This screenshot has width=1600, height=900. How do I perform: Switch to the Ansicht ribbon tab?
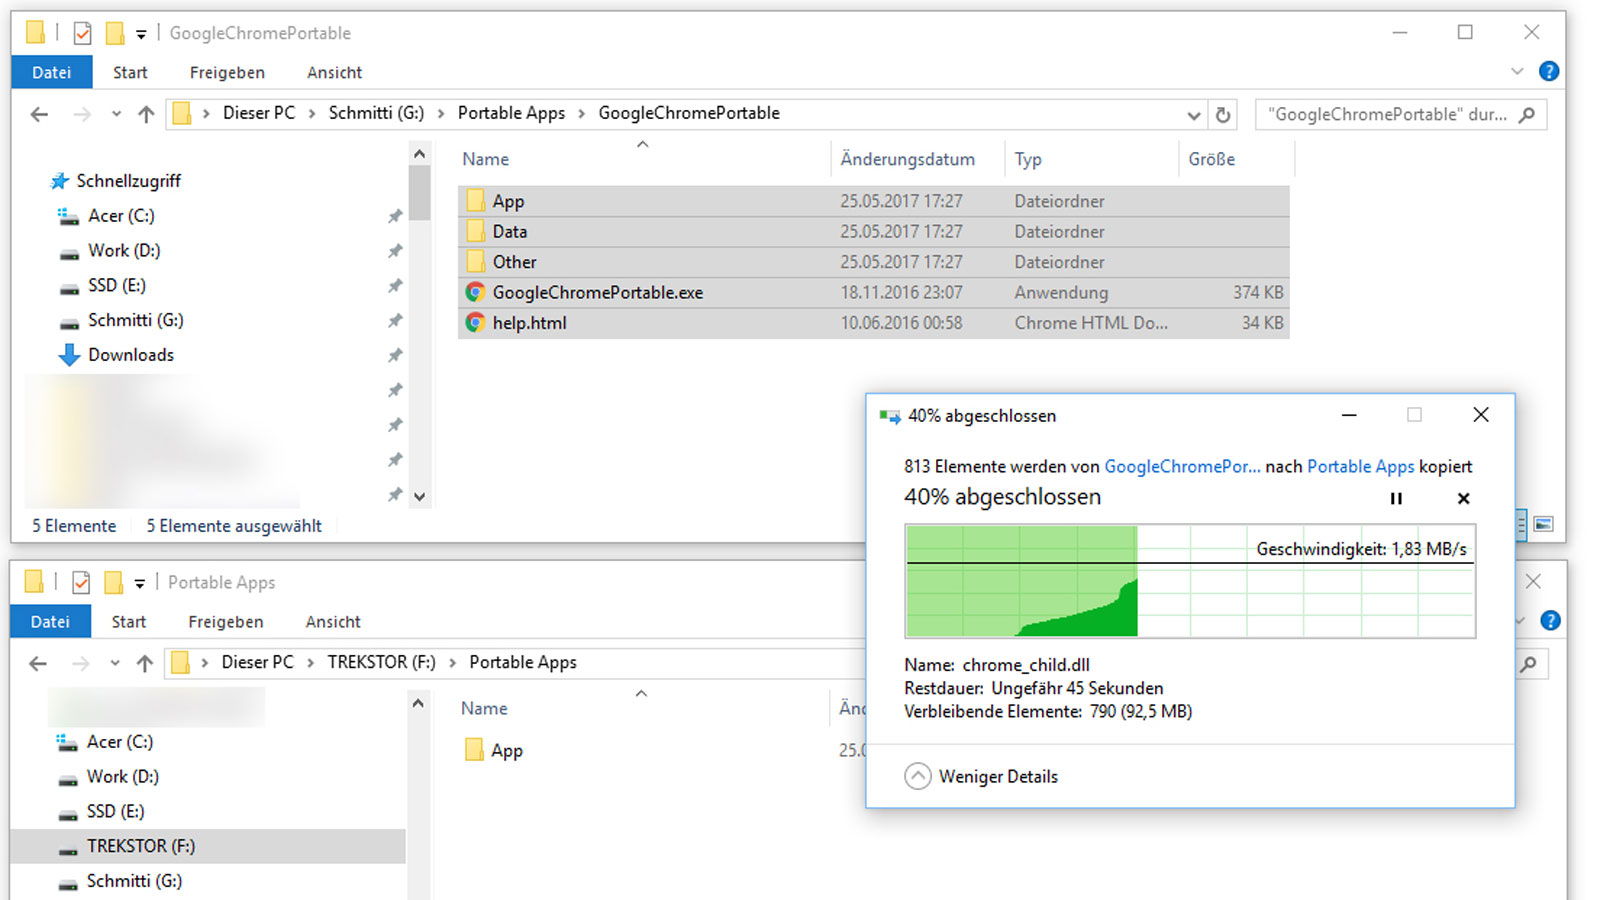point(334,72)
